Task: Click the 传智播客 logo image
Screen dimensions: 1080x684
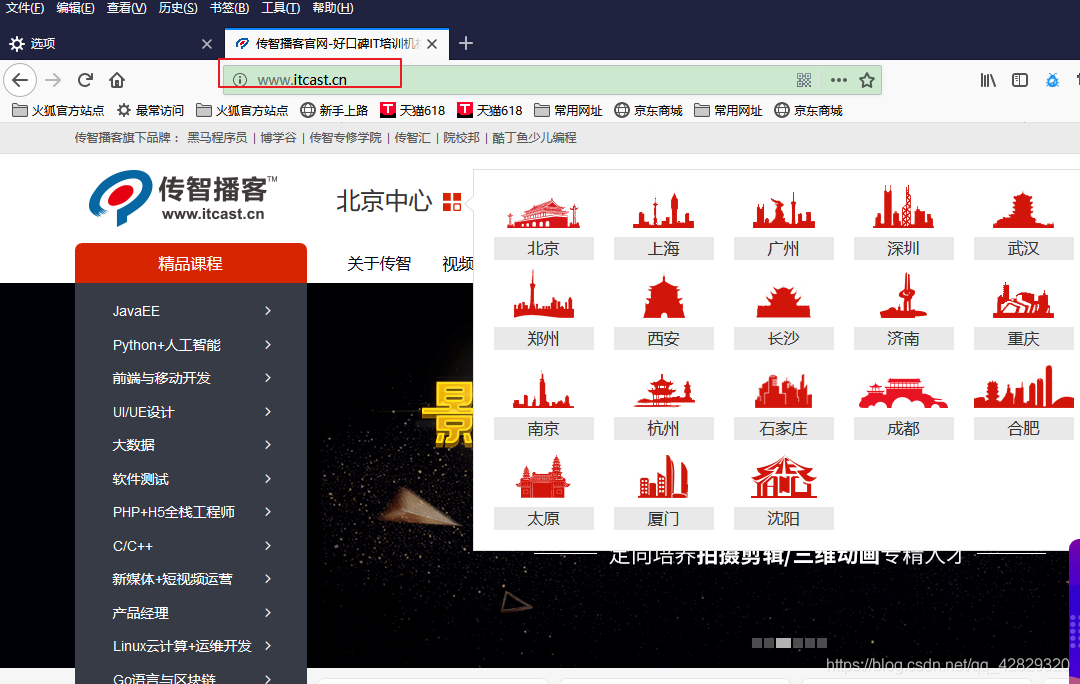Action: click(183, 198)
